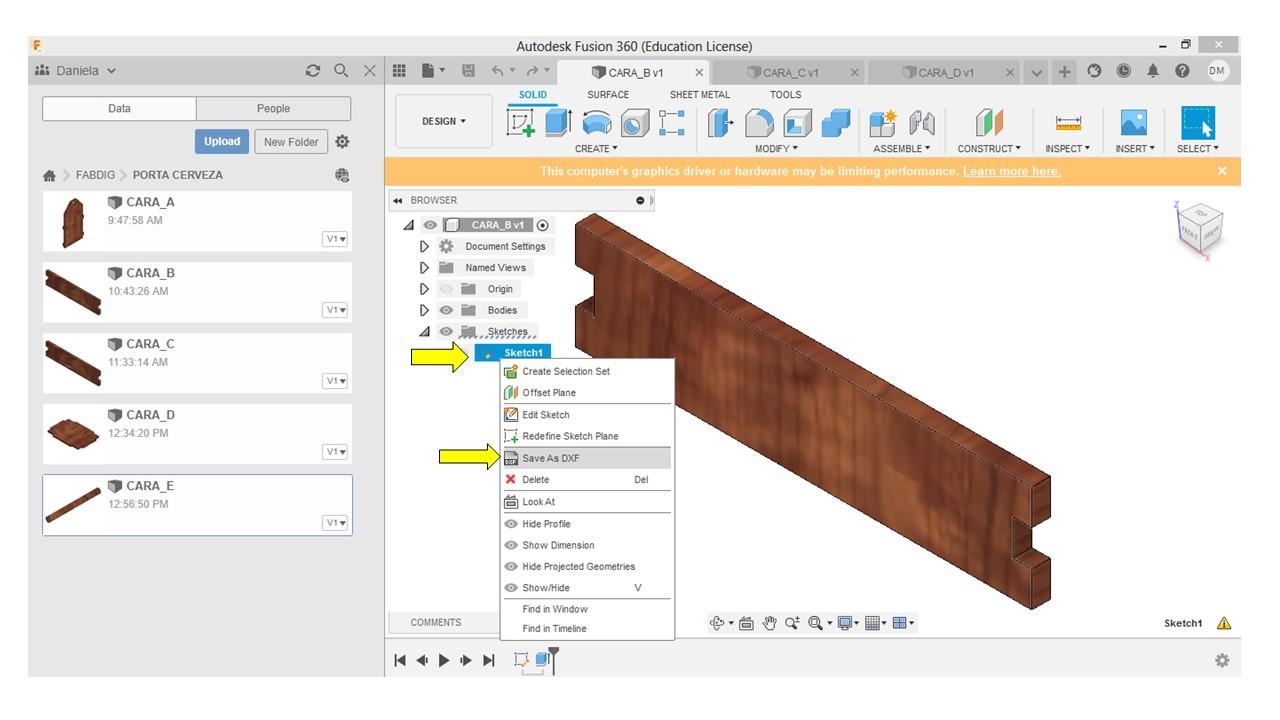This screenshot has height=720, width=1280.
Task: Open the timeline settings gear
Action: 1222,660
